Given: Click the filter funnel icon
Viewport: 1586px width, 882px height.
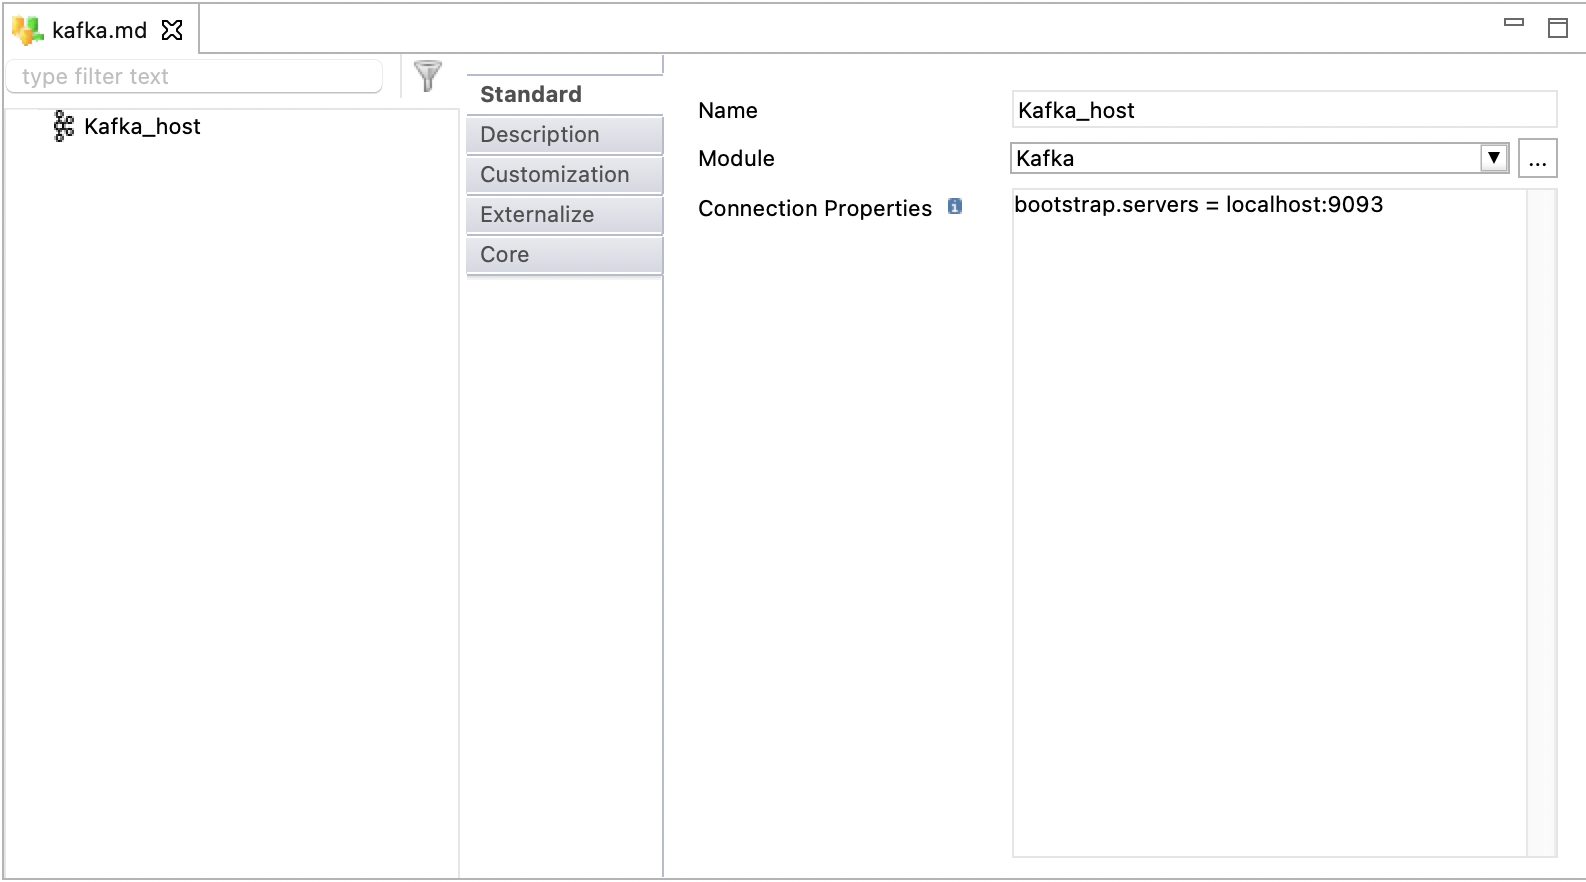Looking at the screenshot, I should [428, 76].
